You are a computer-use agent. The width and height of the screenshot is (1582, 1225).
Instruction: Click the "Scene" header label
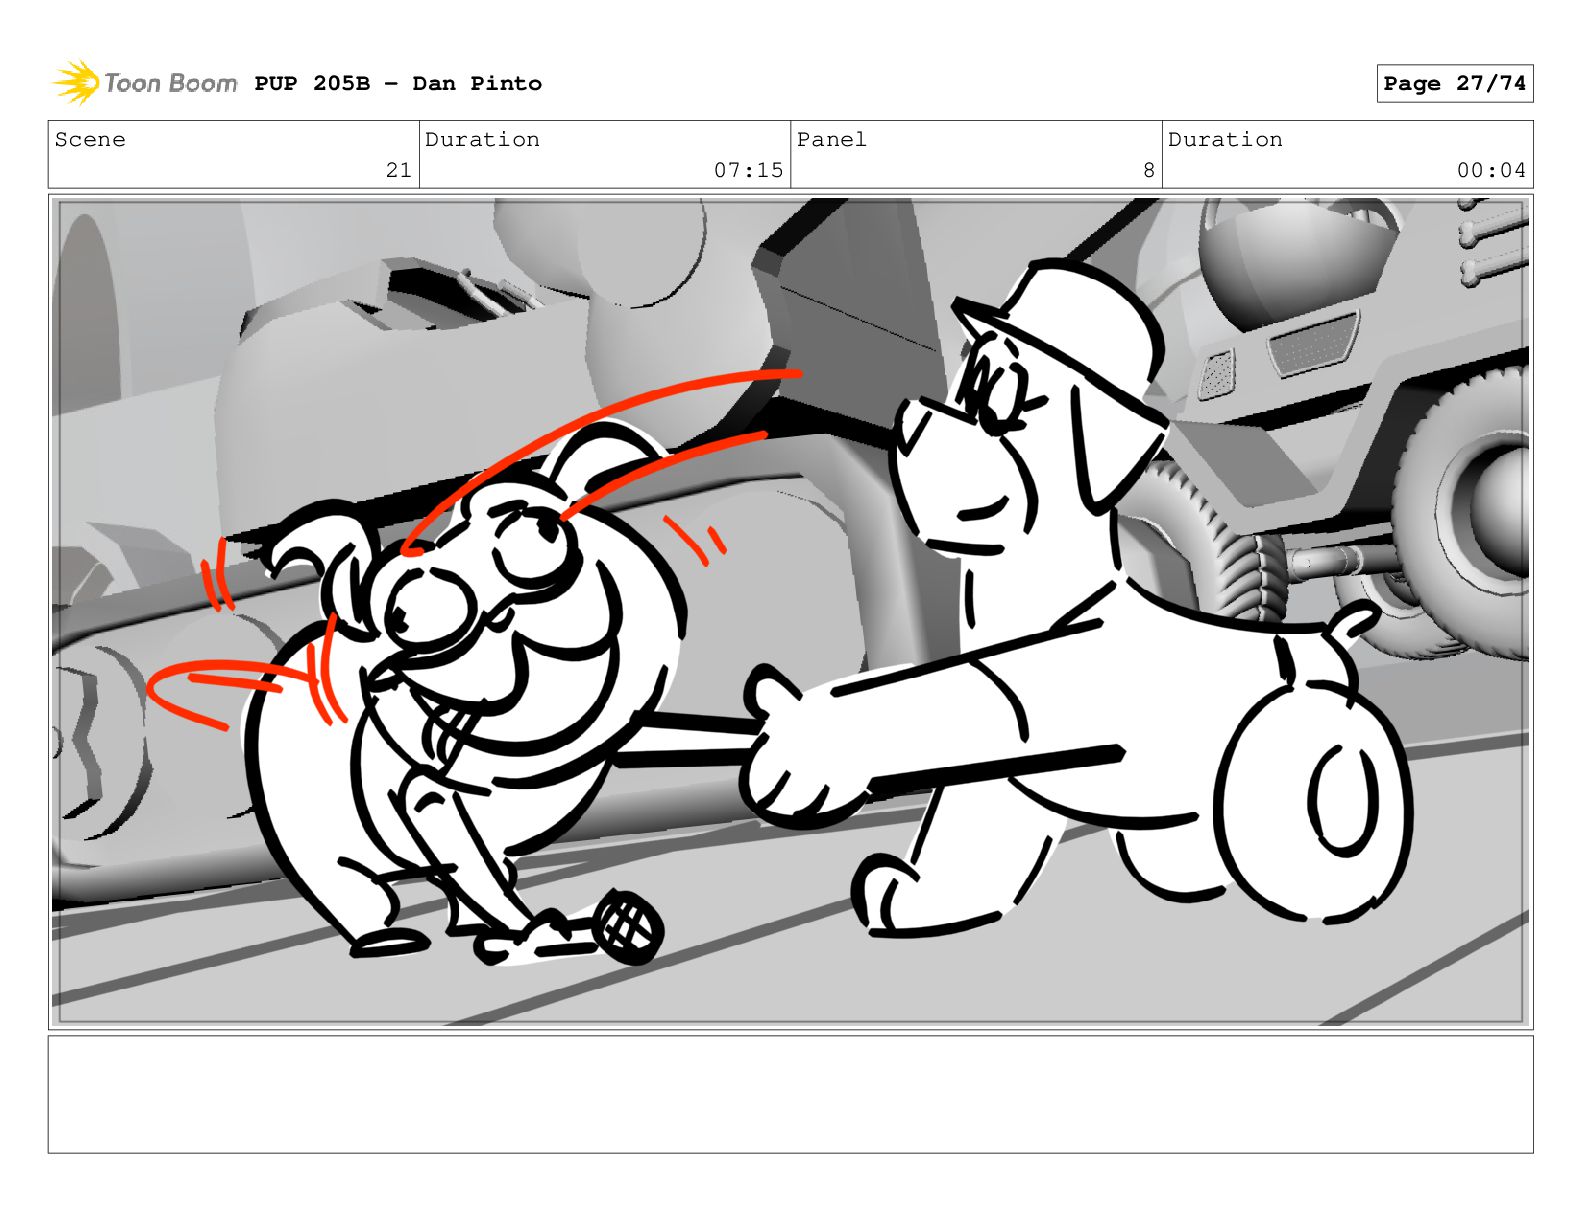coord(90,140)
